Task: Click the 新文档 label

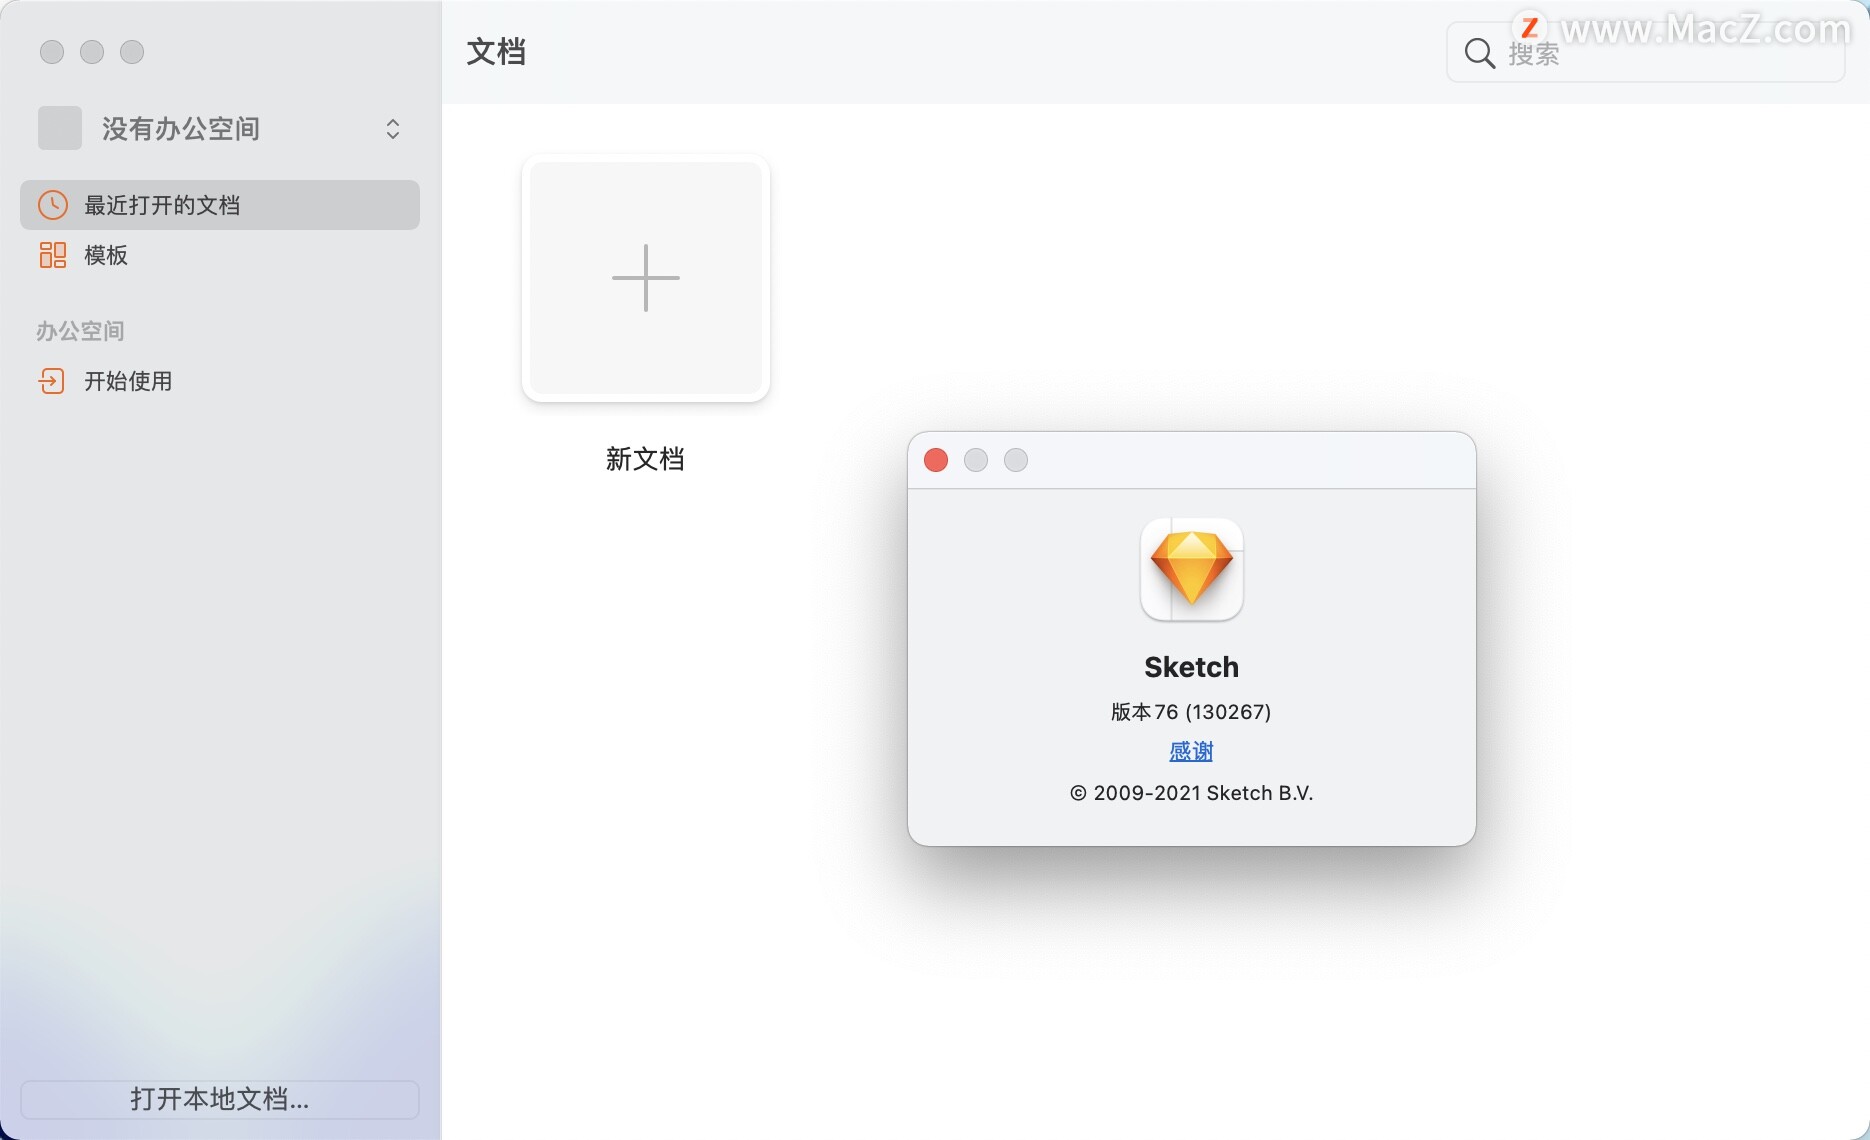Action: 645,459
